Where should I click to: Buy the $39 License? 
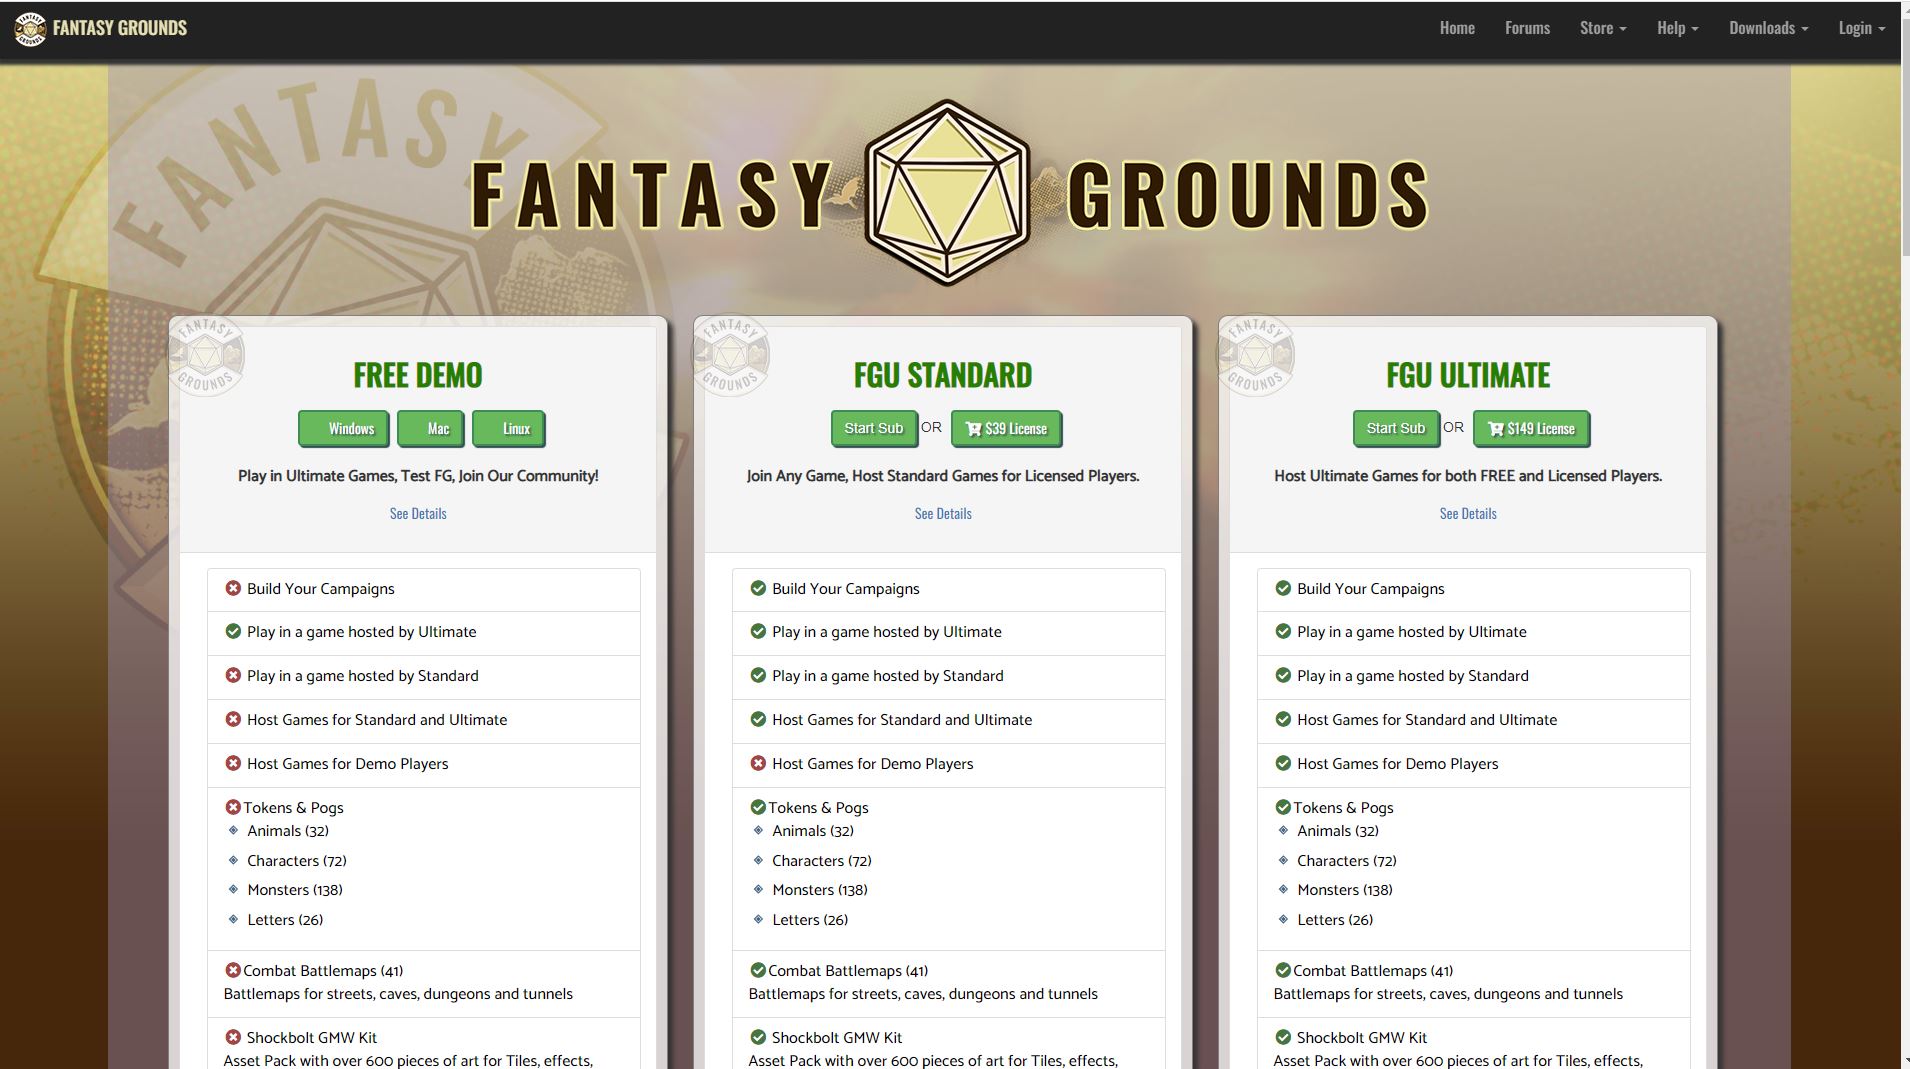1006,429
